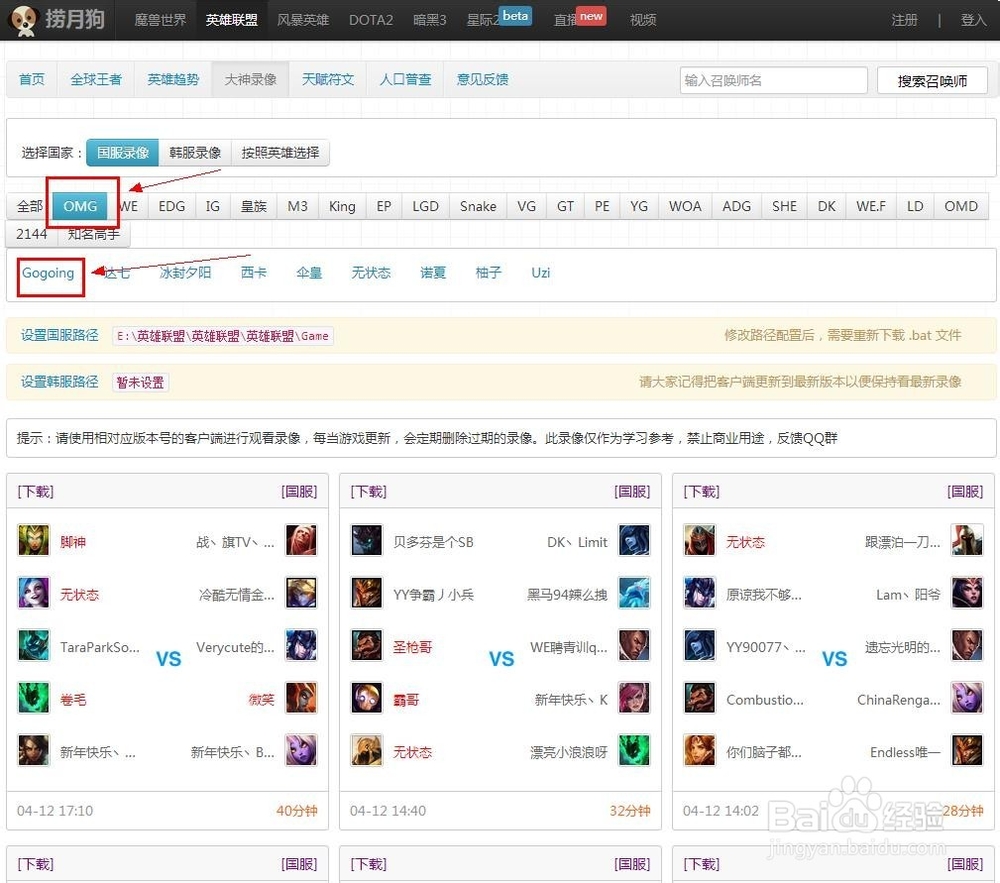The image size is (1000, 883).
Task: Click 注册 link
Action: (x=904, y=20)
